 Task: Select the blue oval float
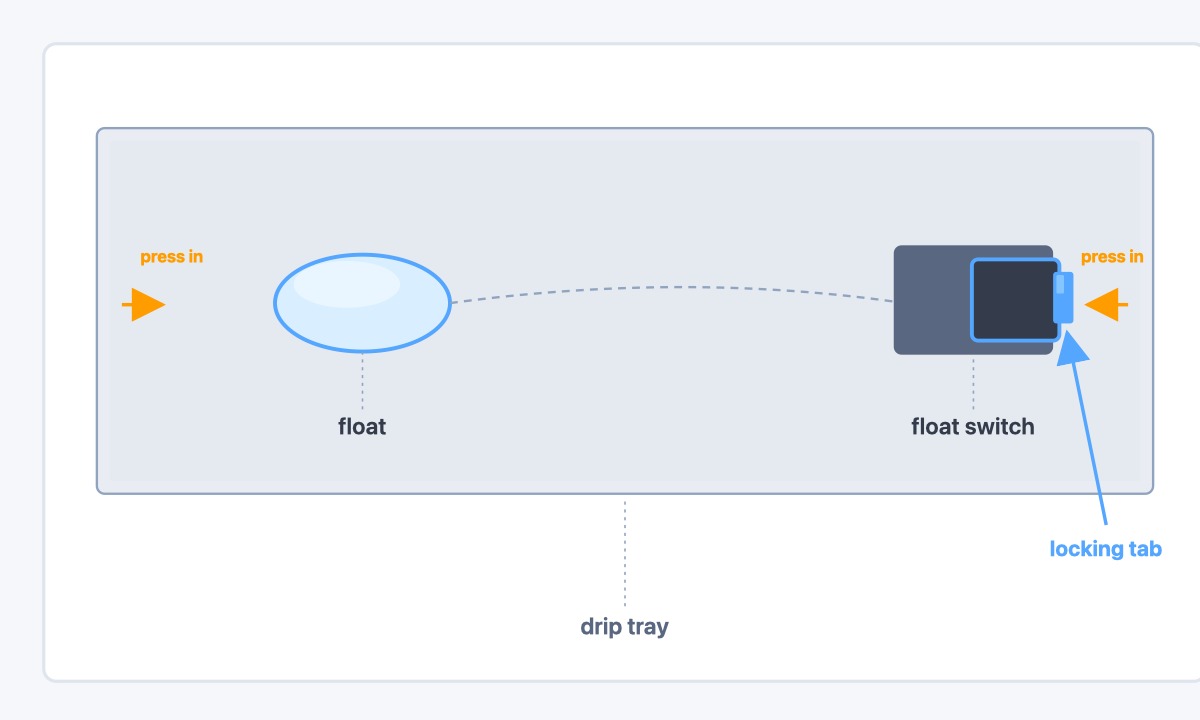(x=362, y=303)
